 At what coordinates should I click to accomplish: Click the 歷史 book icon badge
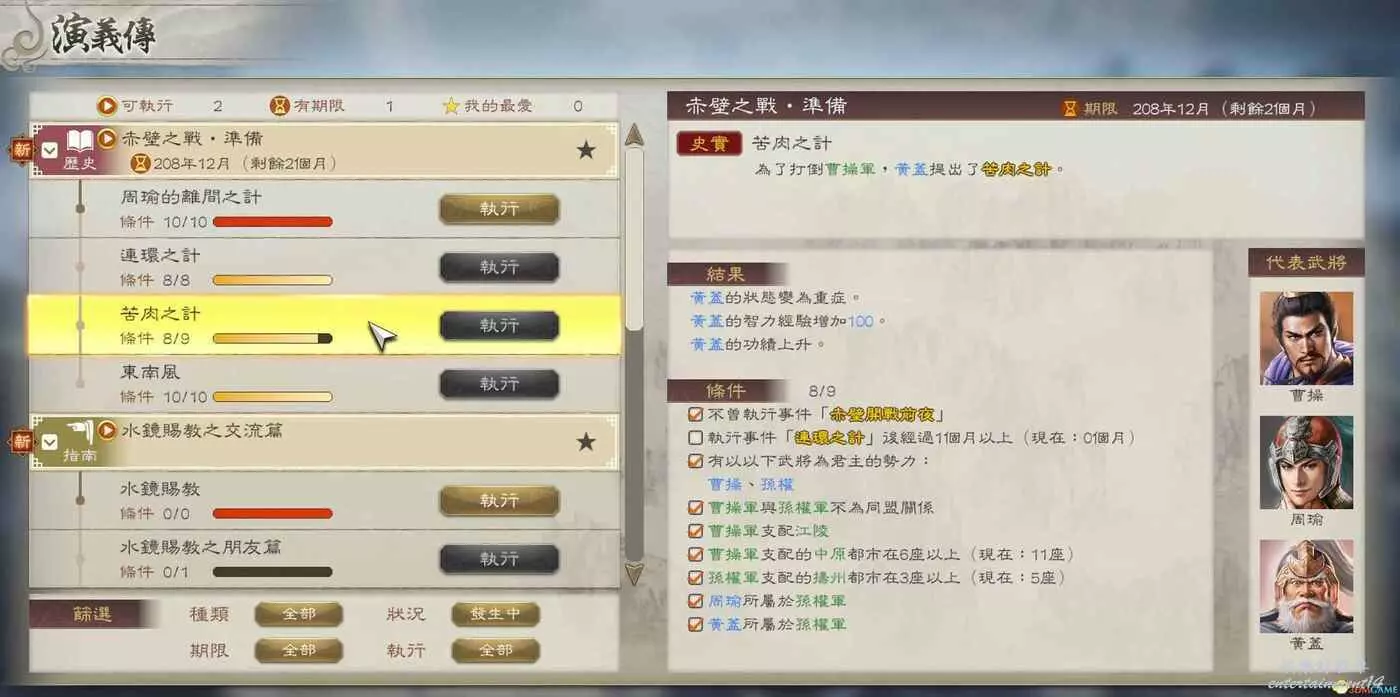[x=80, y=142]
